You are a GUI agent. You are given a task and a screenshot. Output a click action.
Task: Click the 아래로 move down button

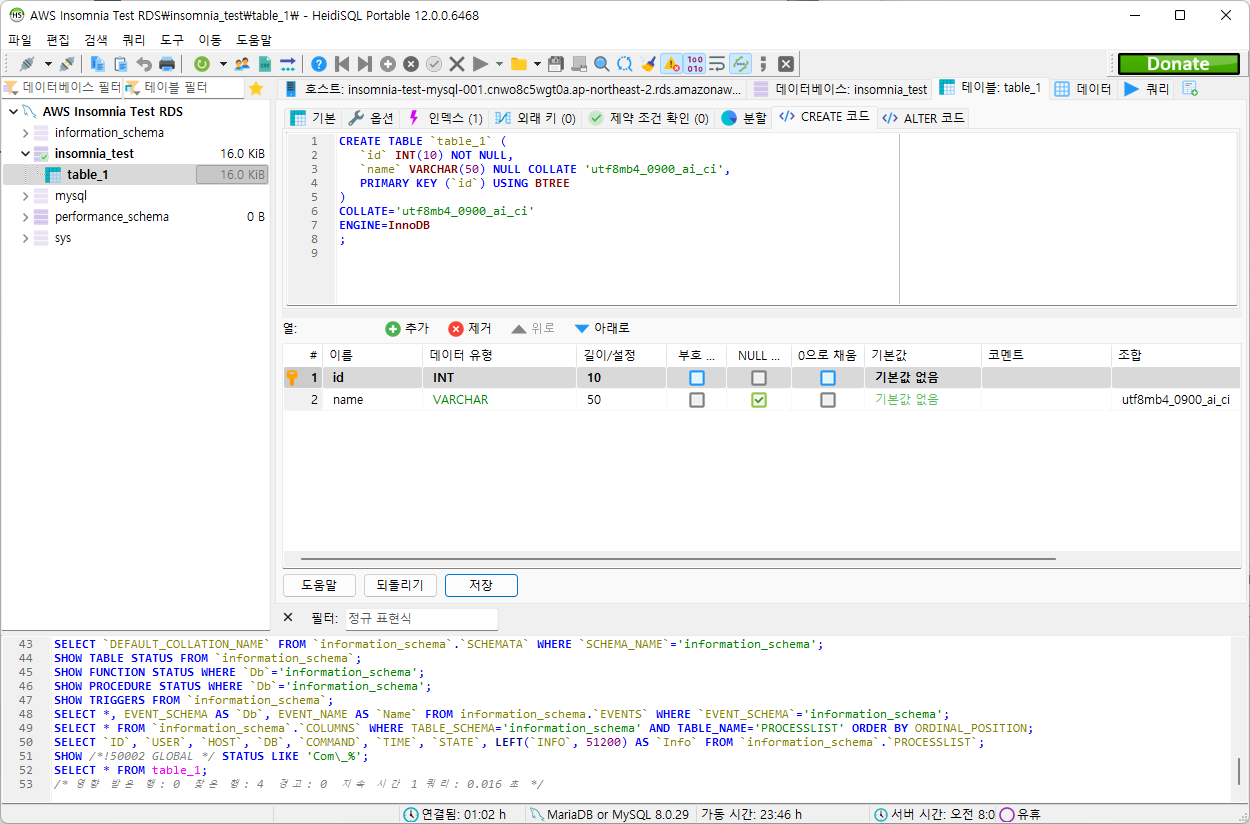point(602,328)
